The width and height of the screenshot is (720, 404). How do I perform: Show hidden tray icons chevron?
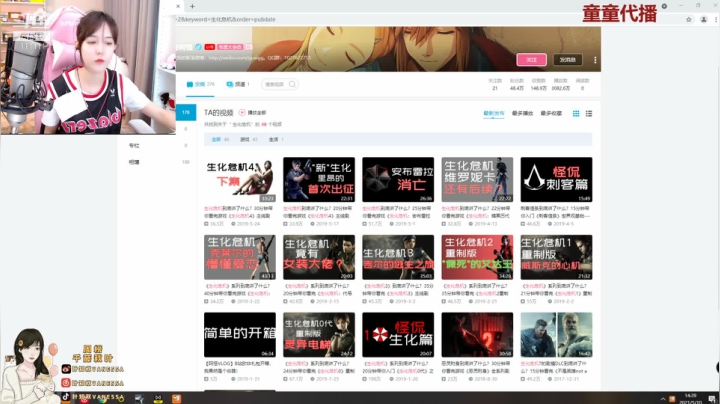(x=663, y=399)
